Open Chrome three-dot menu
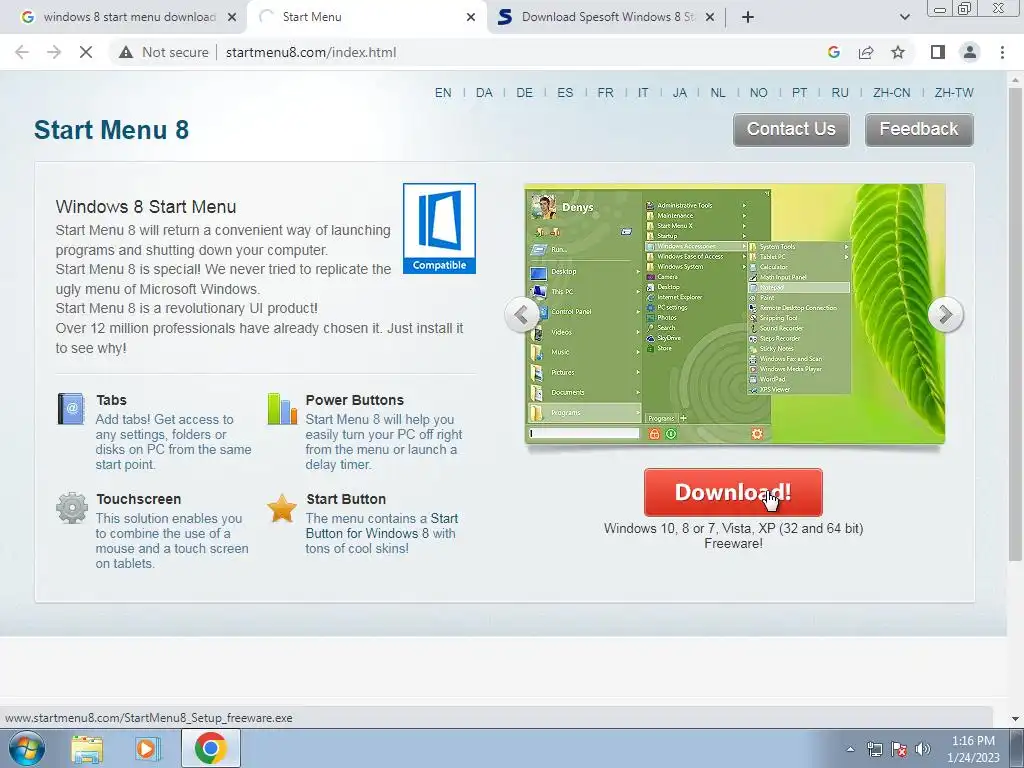 point(1002,52)
